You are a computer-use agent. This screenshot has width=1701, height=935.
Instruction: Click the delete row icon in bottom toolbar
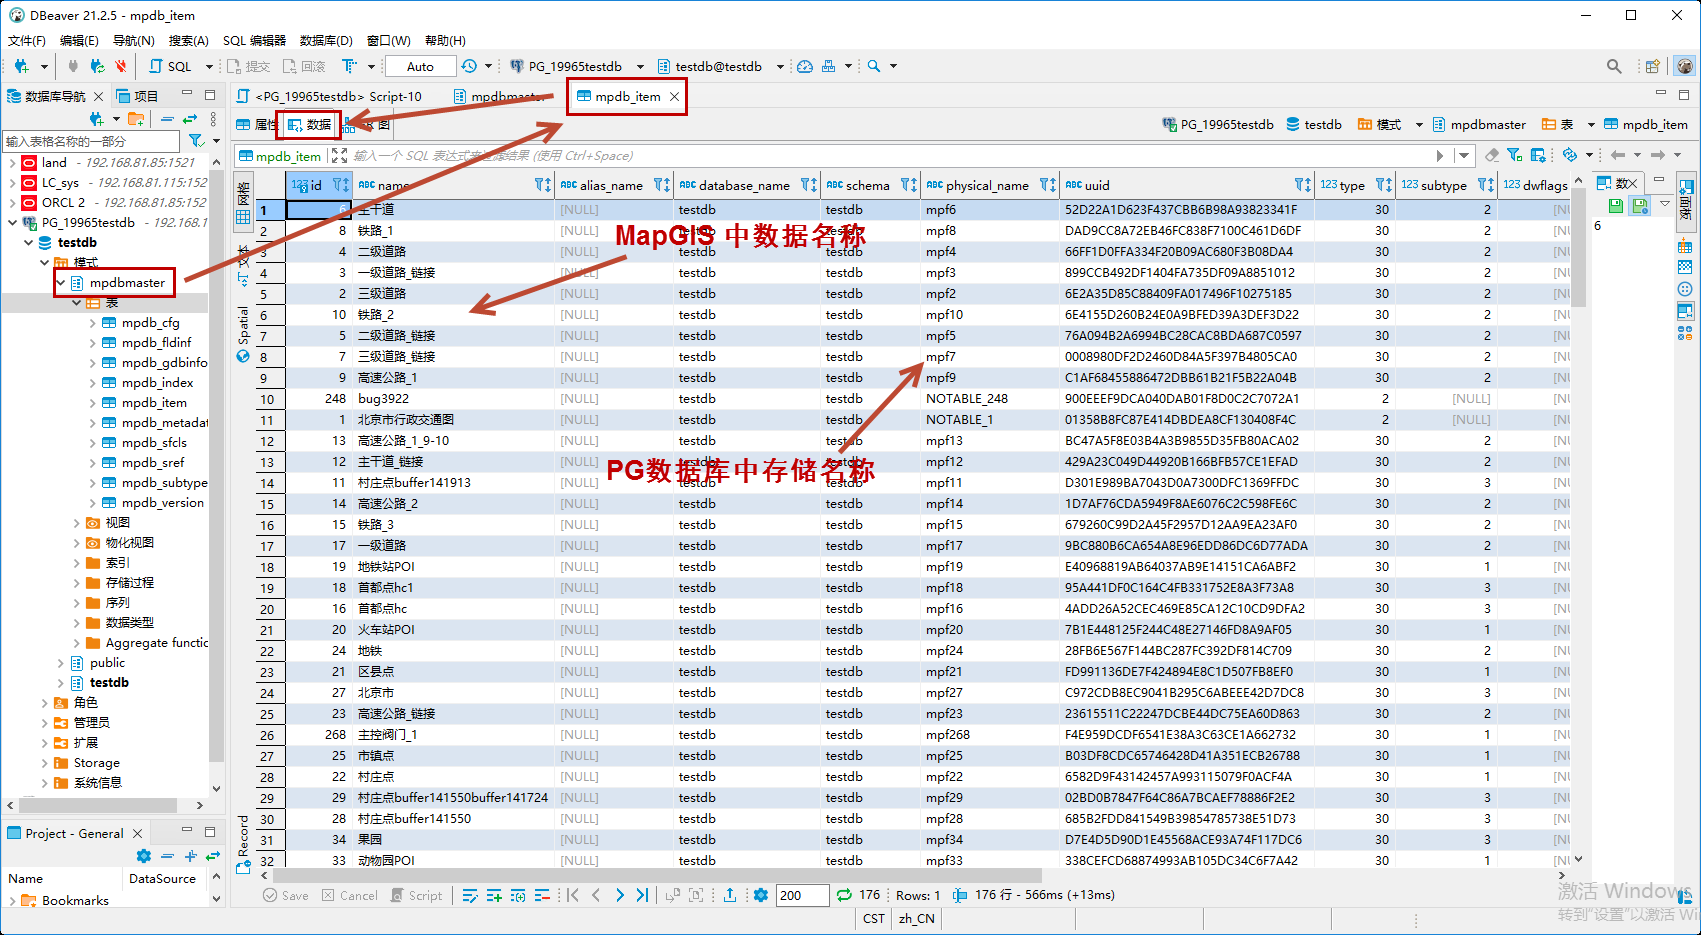pos(542,895)
